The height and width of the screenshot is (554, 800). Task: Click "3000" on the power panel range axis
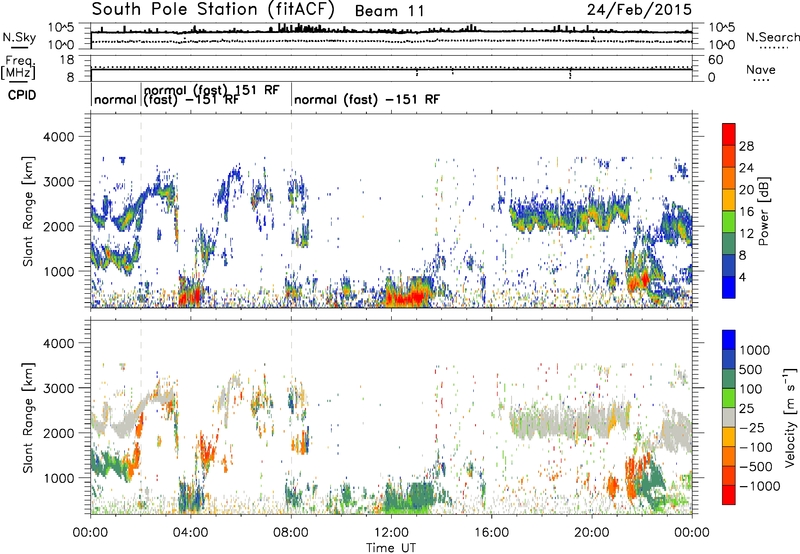tap(58, 182)
